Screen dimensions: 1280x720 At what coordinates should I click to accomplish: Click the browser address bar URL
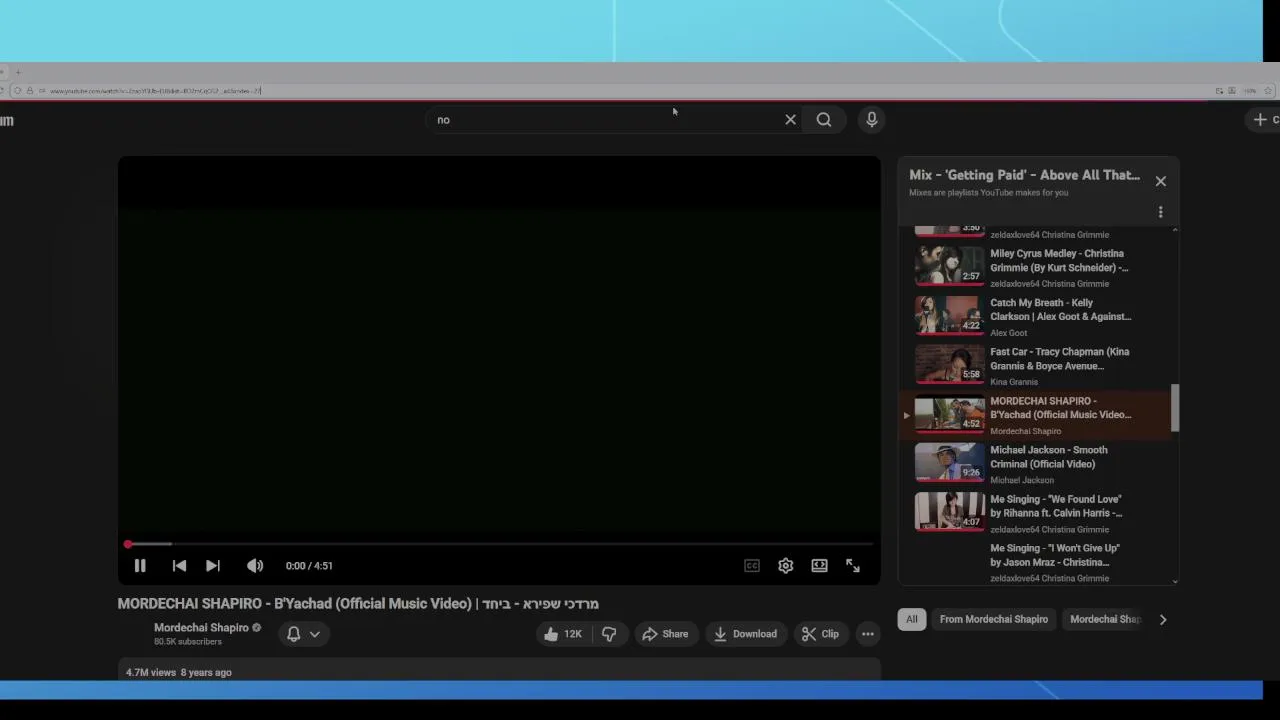(x=155, y=91)
